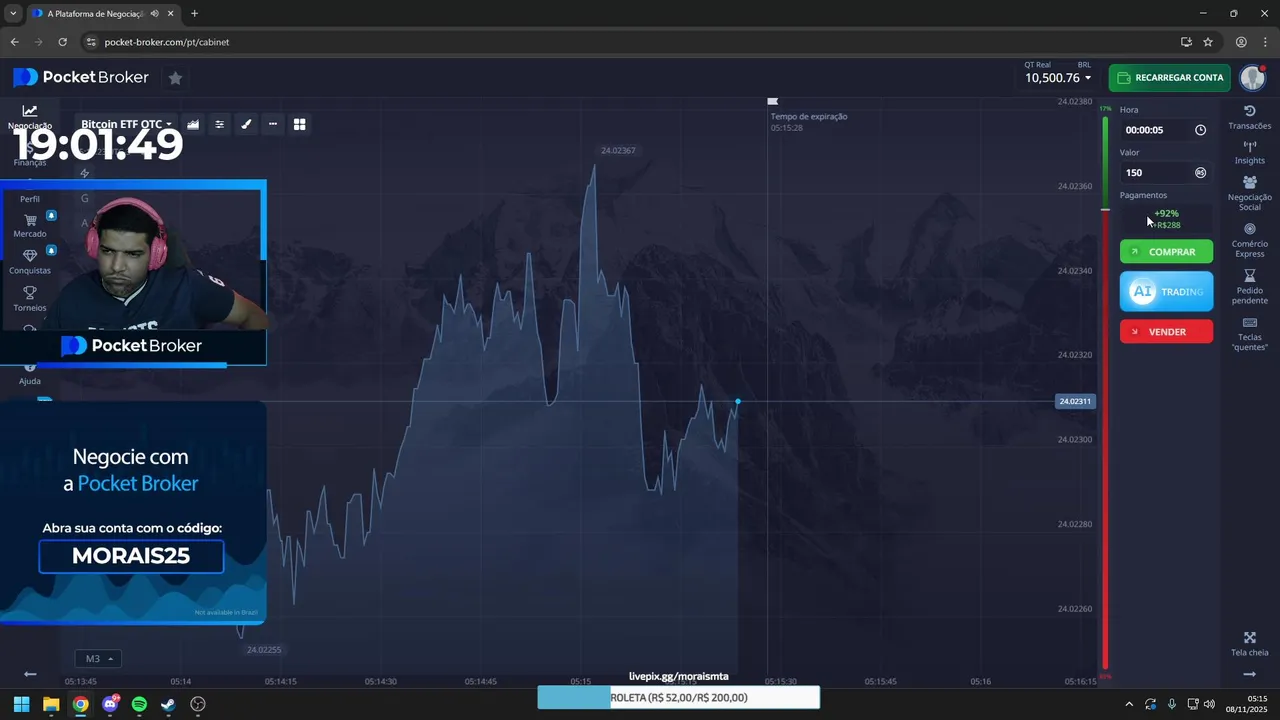Click the Hora expiration time field
1280x720 pixels.
point(1165,130)
